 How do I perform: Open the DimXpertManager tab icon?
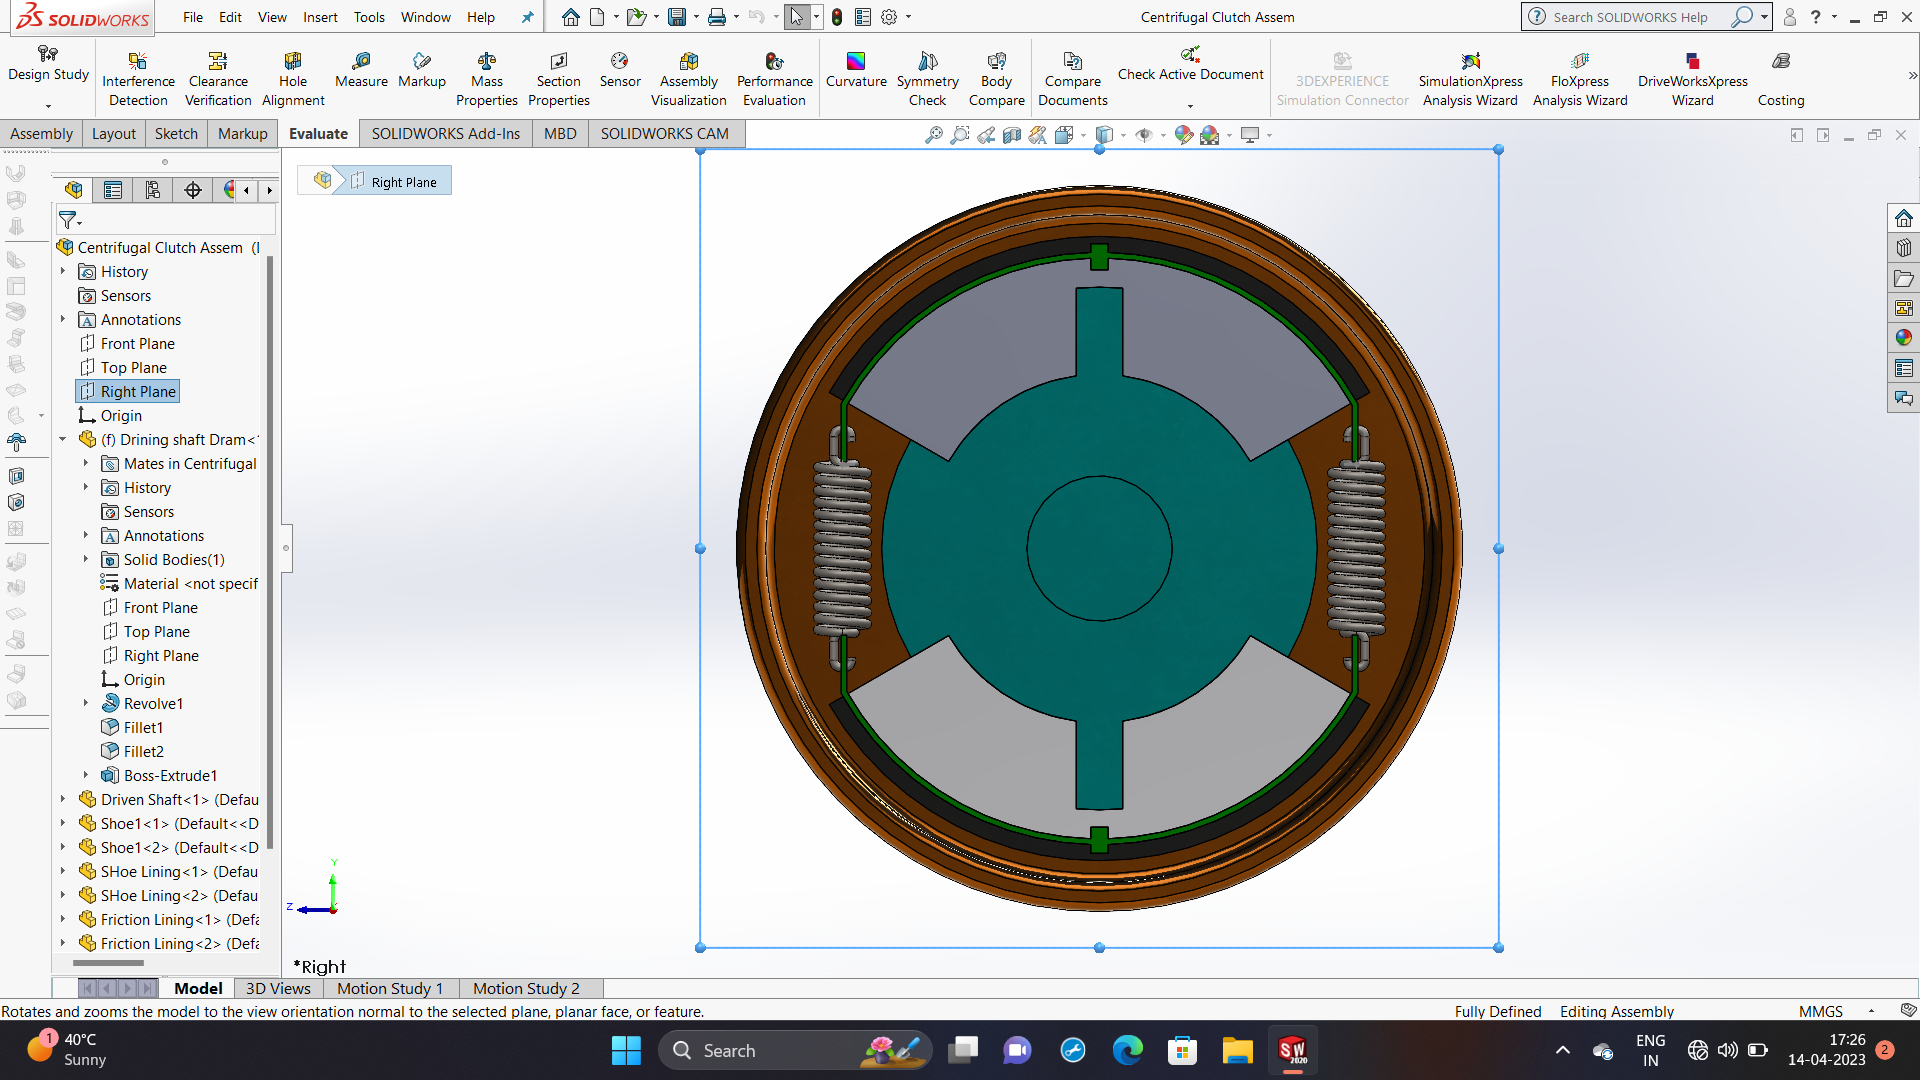192,190
